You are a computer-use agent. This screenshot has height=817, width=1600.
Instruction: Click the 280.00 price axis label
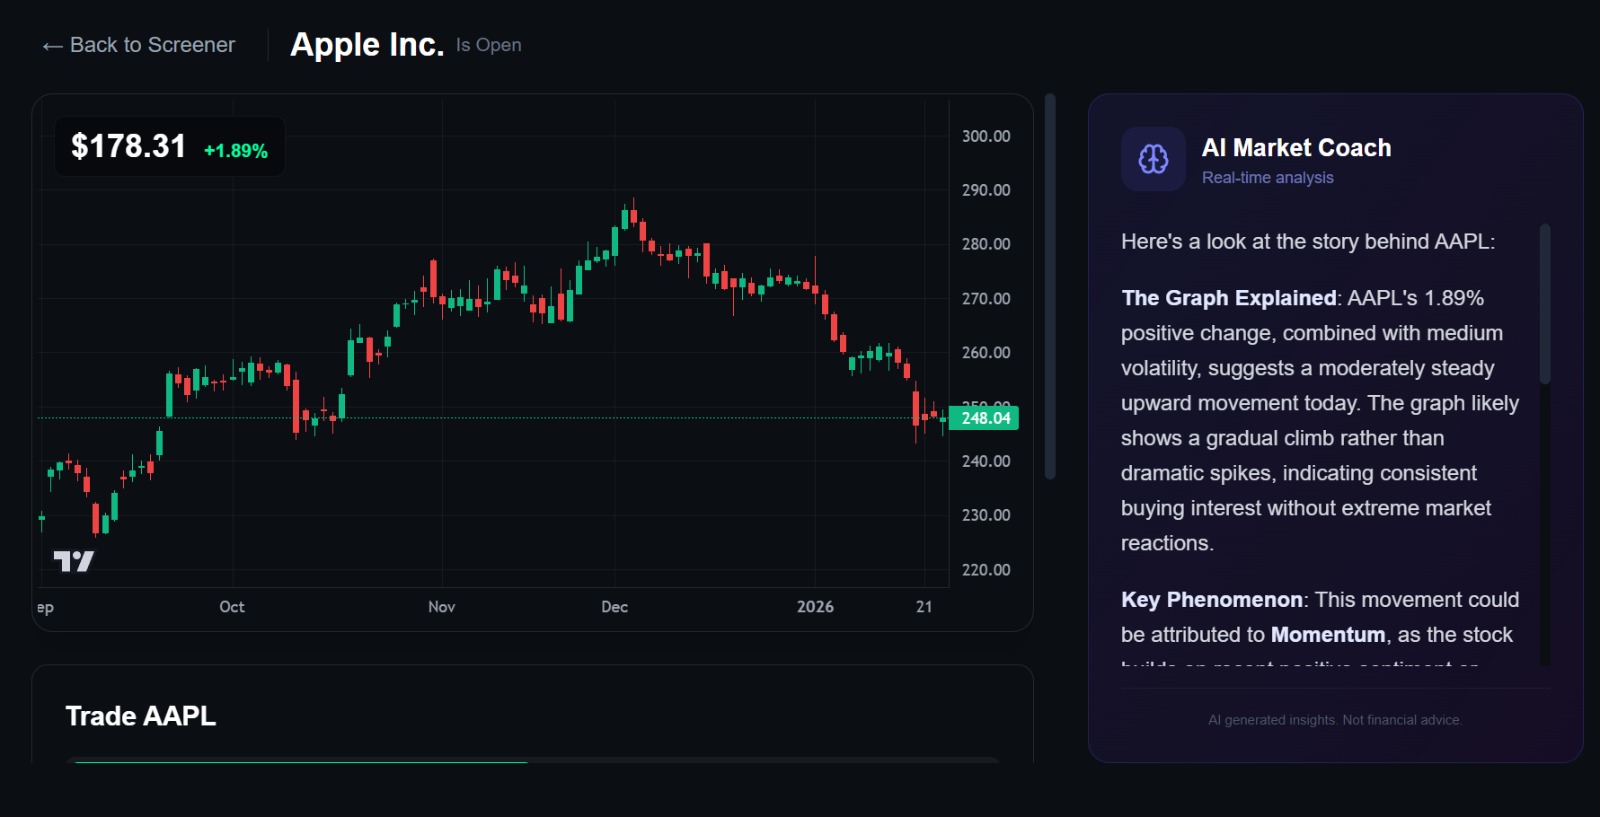(x=986, y=244)
